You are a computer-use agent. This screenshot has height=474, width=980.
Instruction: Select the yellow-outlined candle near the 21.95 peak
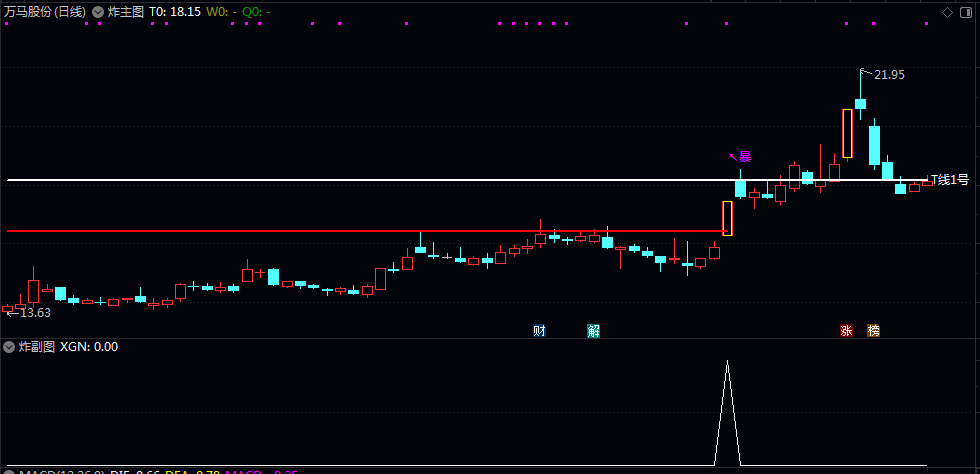pos(848,133)
